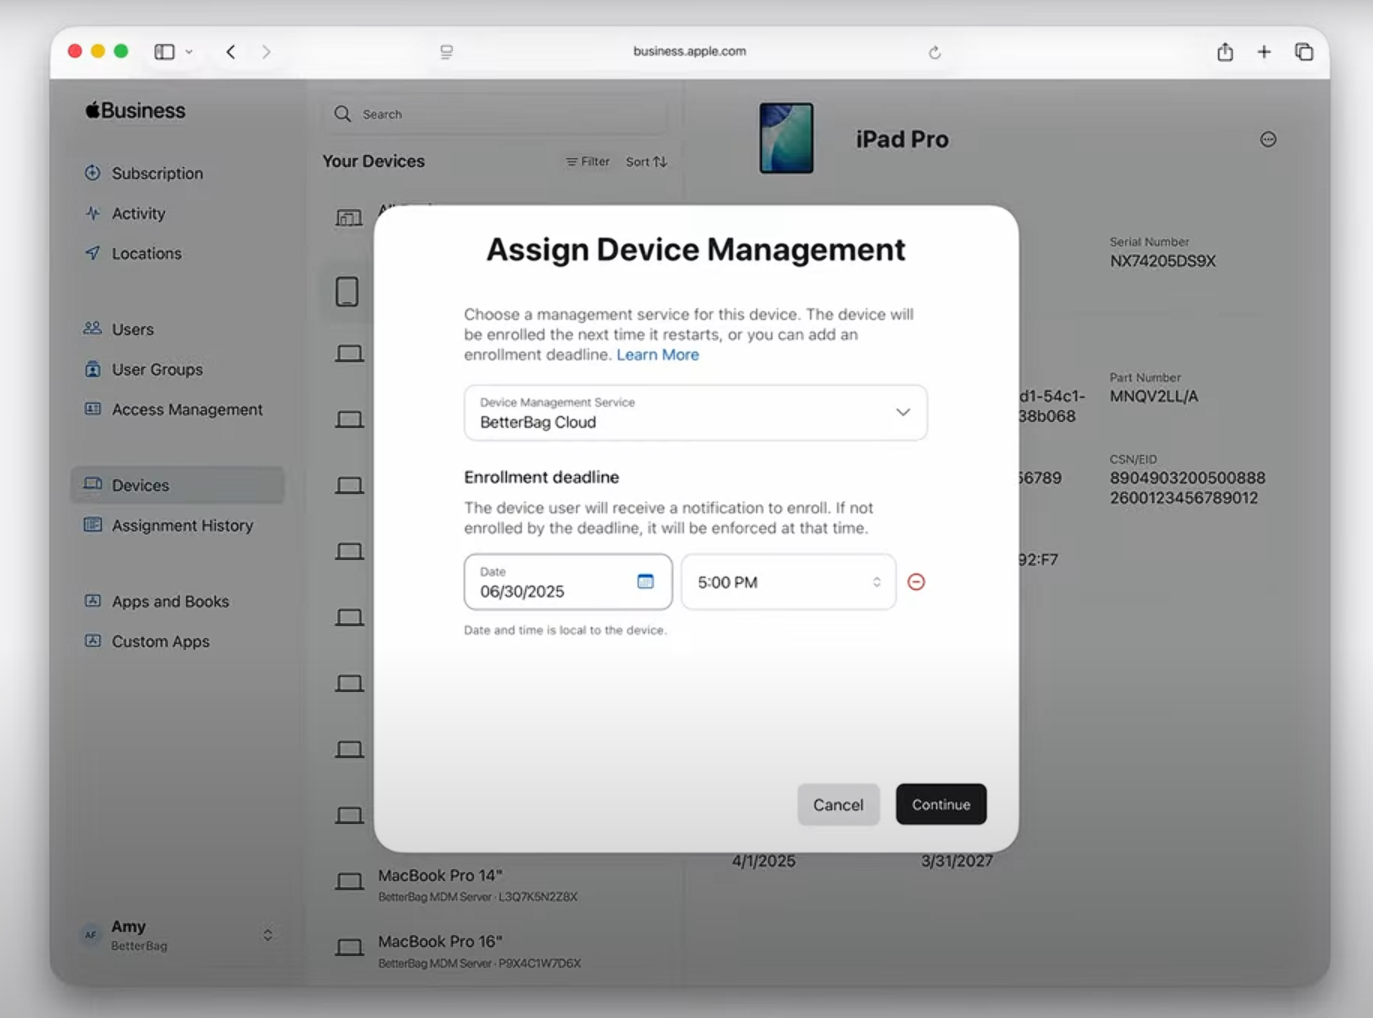The image size is (1373, 1018).
Task: Click the Assignment History icon
Action: (x=93, y=525)
